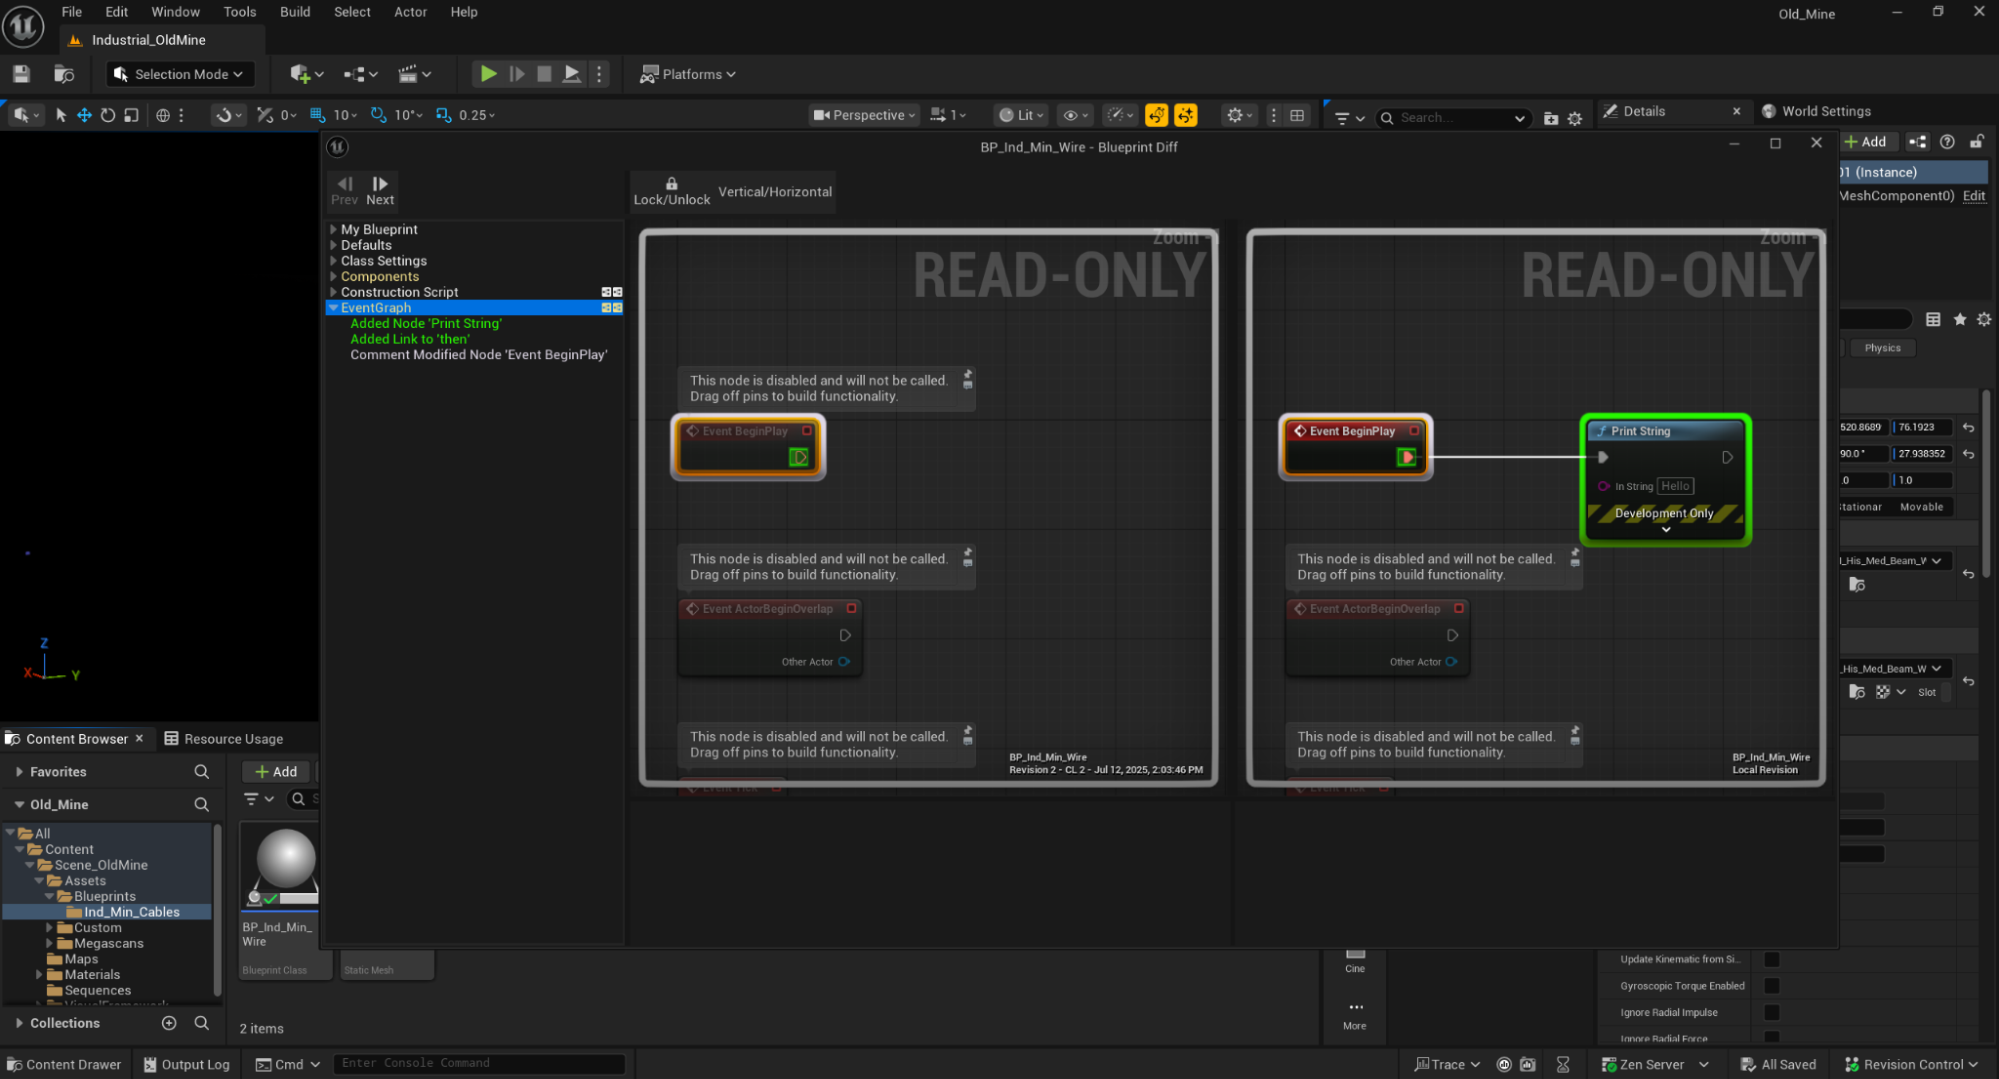Select the scale tool icon
Image resolution: width=1999 pixels, height=1079 pixels.
(x=131, y=115)
